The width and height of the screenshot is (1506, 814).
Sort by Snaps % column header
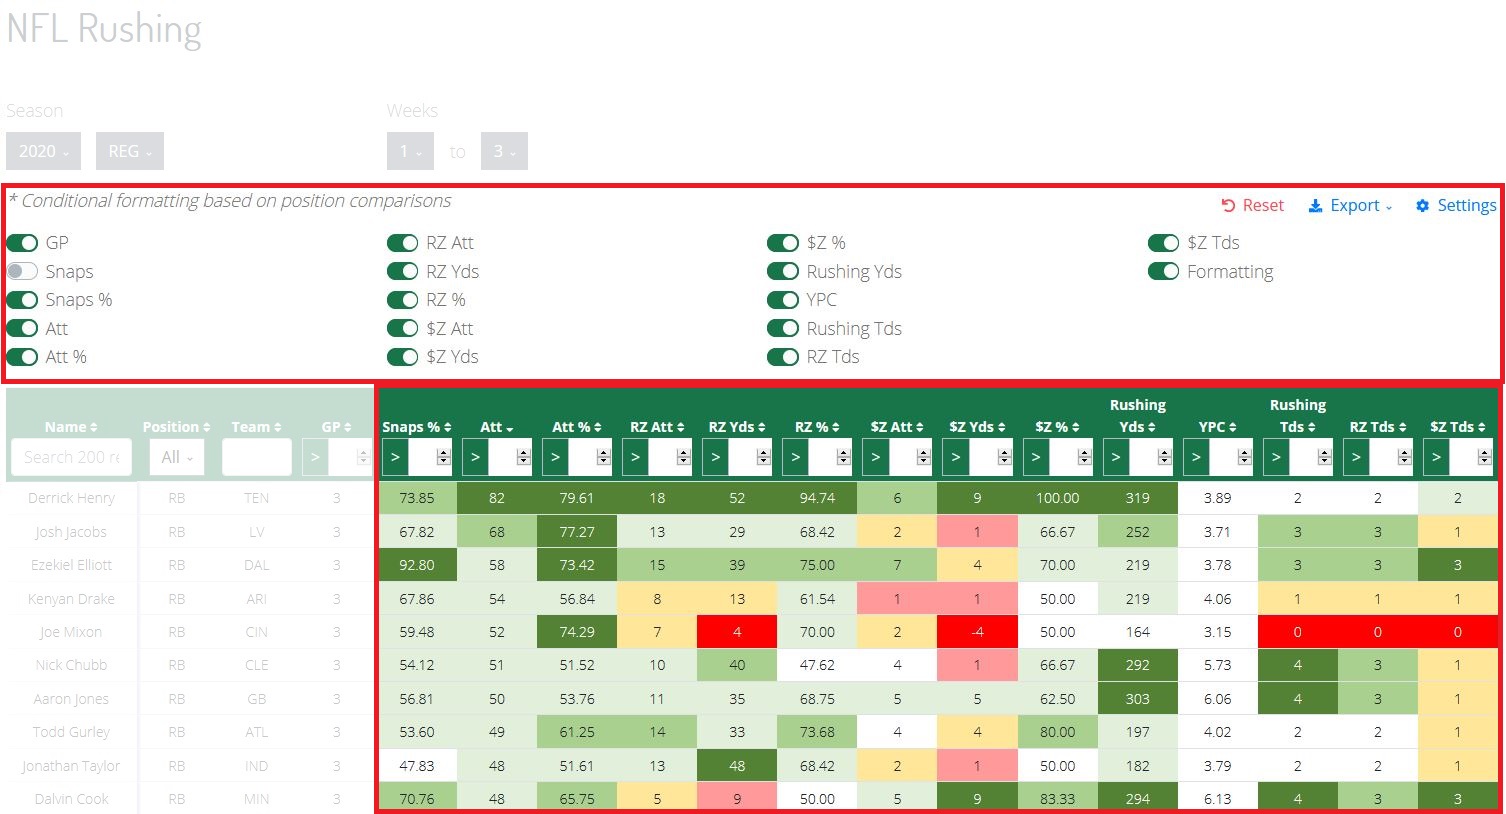[417, 427]
